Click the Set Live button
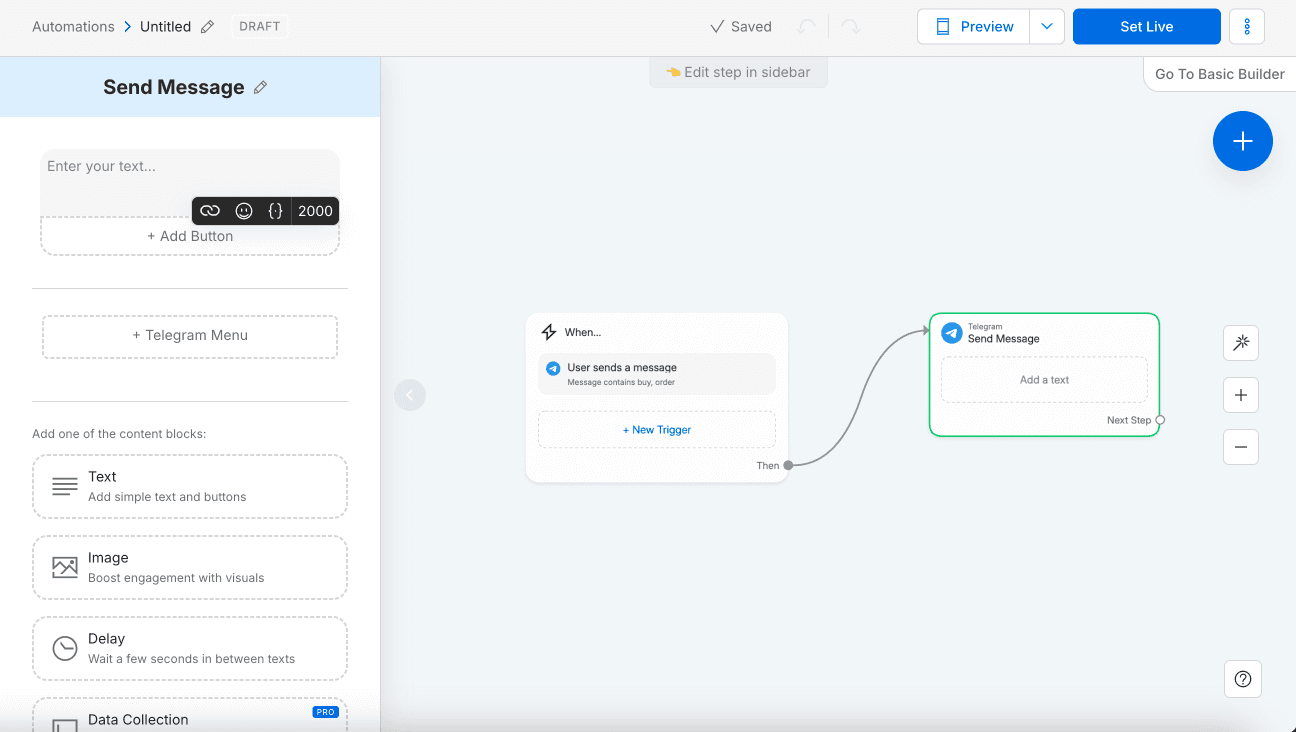This screenshot has width=1296, height=732. 1147,27
